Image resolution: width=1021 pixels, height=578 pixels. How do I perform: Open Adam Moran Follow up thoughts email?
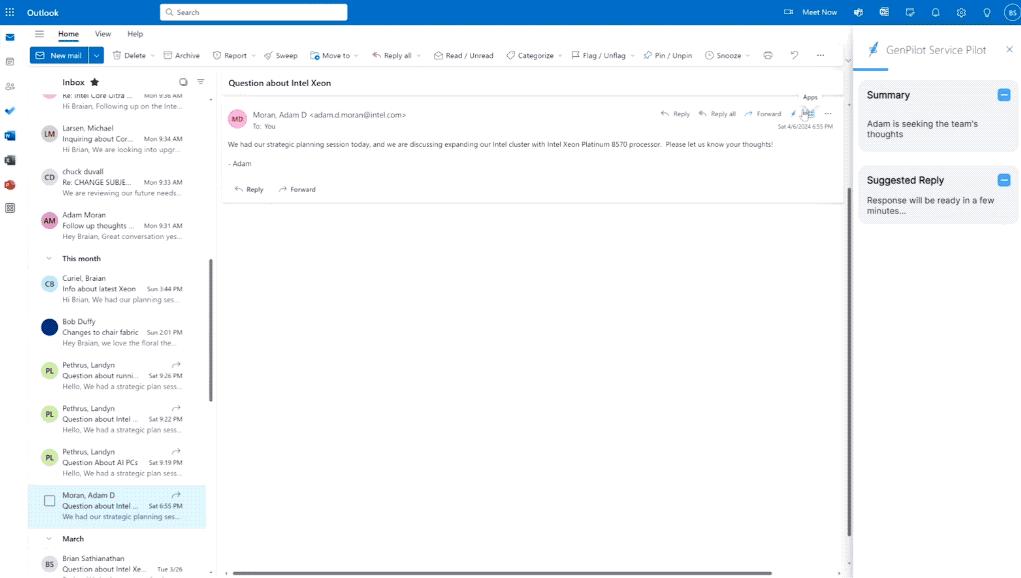pyautogui.click(x=117, y=226)
